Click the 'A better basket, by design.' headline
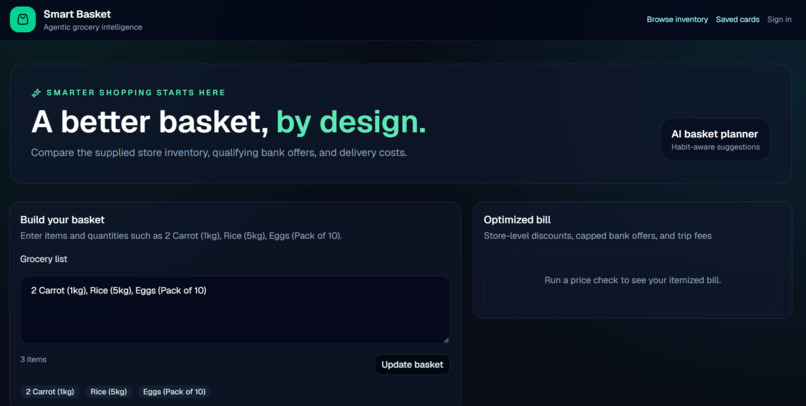 (x=229, y=122)
